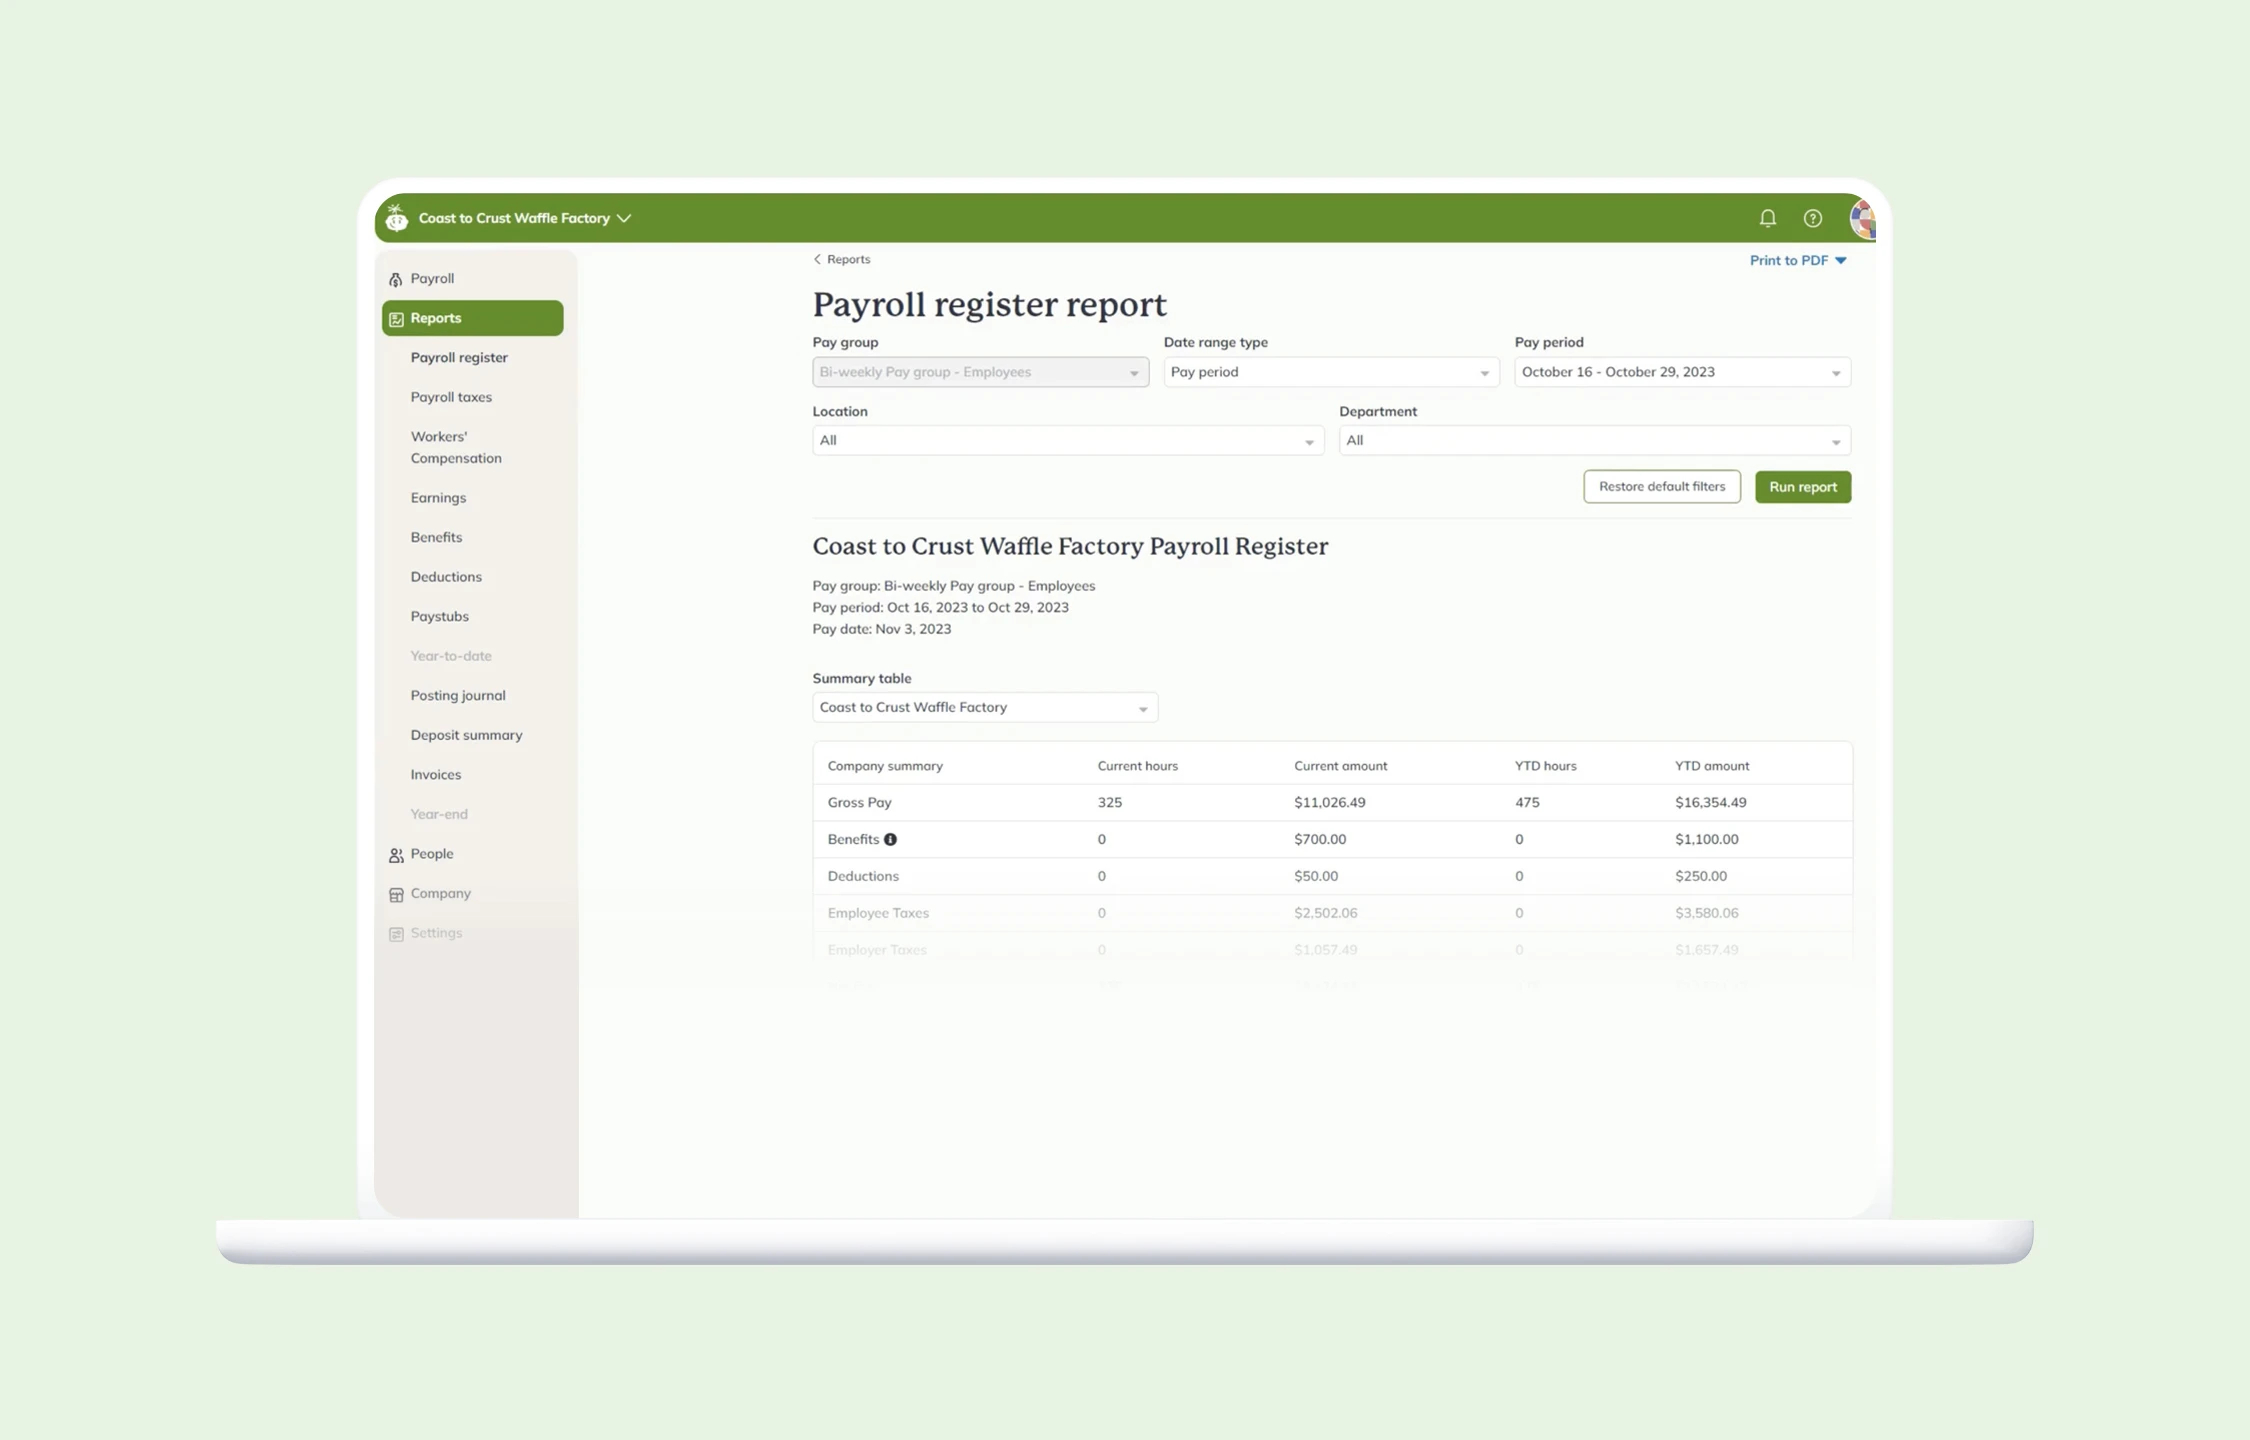
Task: Click the profile avatar
Action: point(1862,218)
